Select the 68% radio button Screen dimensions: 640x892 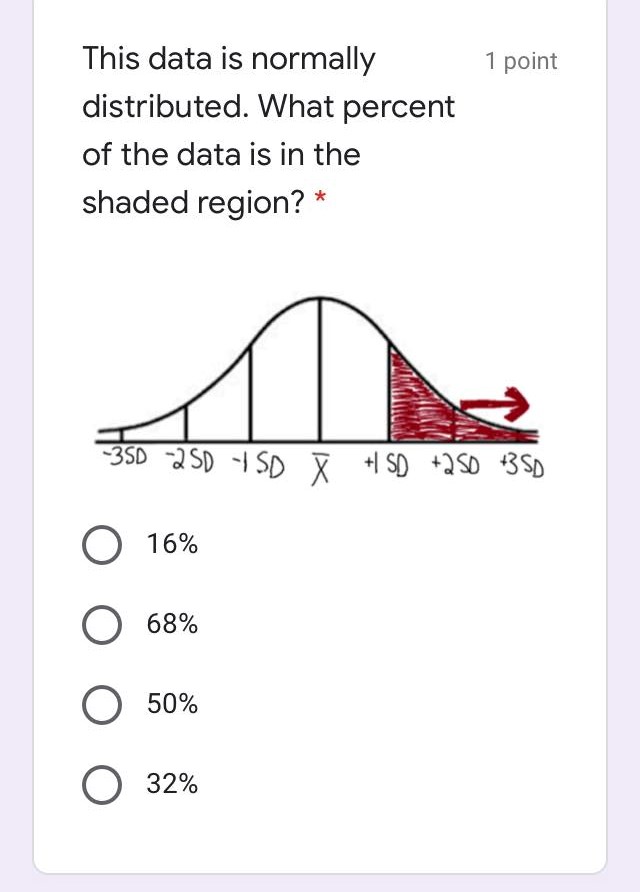point(101,624)
